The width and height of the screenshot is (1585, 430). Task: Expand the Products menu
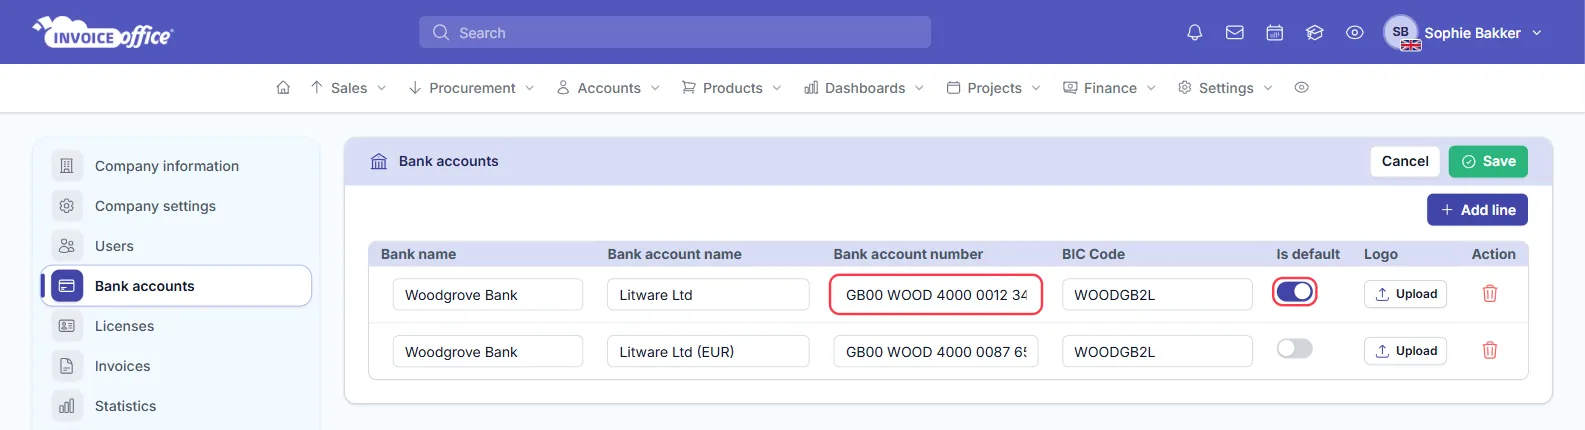pos(732,88)
